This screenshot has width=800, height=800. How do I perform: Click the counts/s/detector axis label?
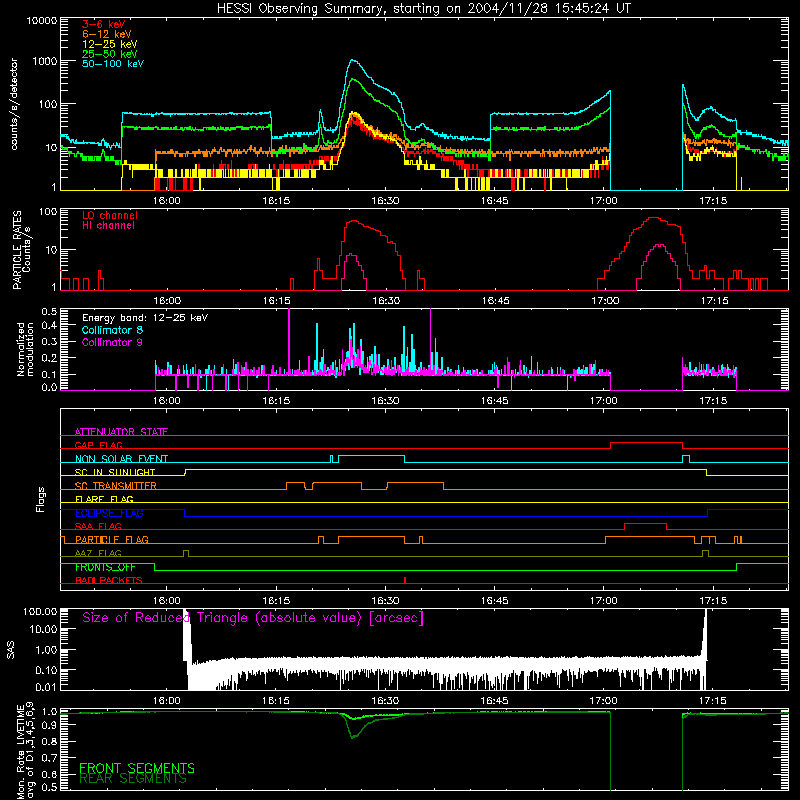pyautogui.click(x=14, y=104)
